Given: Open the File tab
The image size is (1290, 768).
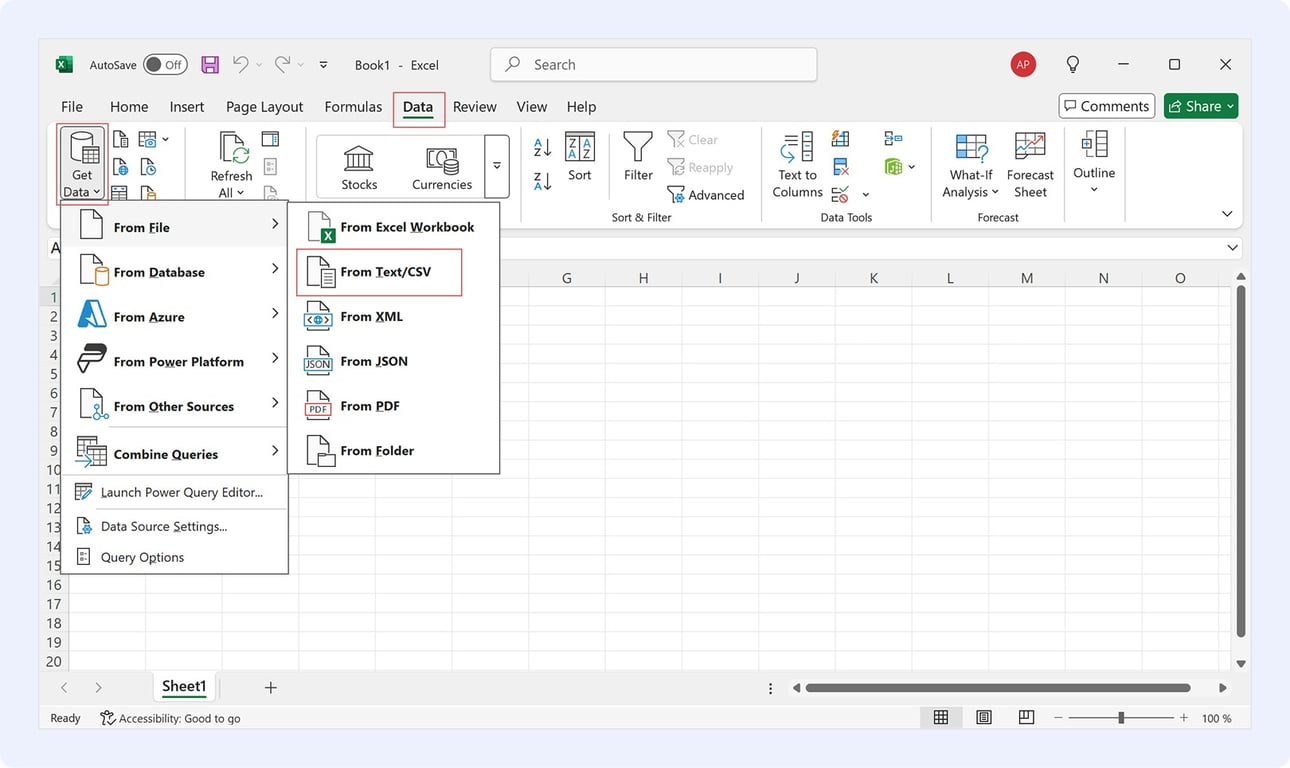Looking at the screenshot, I should [72, 107].
